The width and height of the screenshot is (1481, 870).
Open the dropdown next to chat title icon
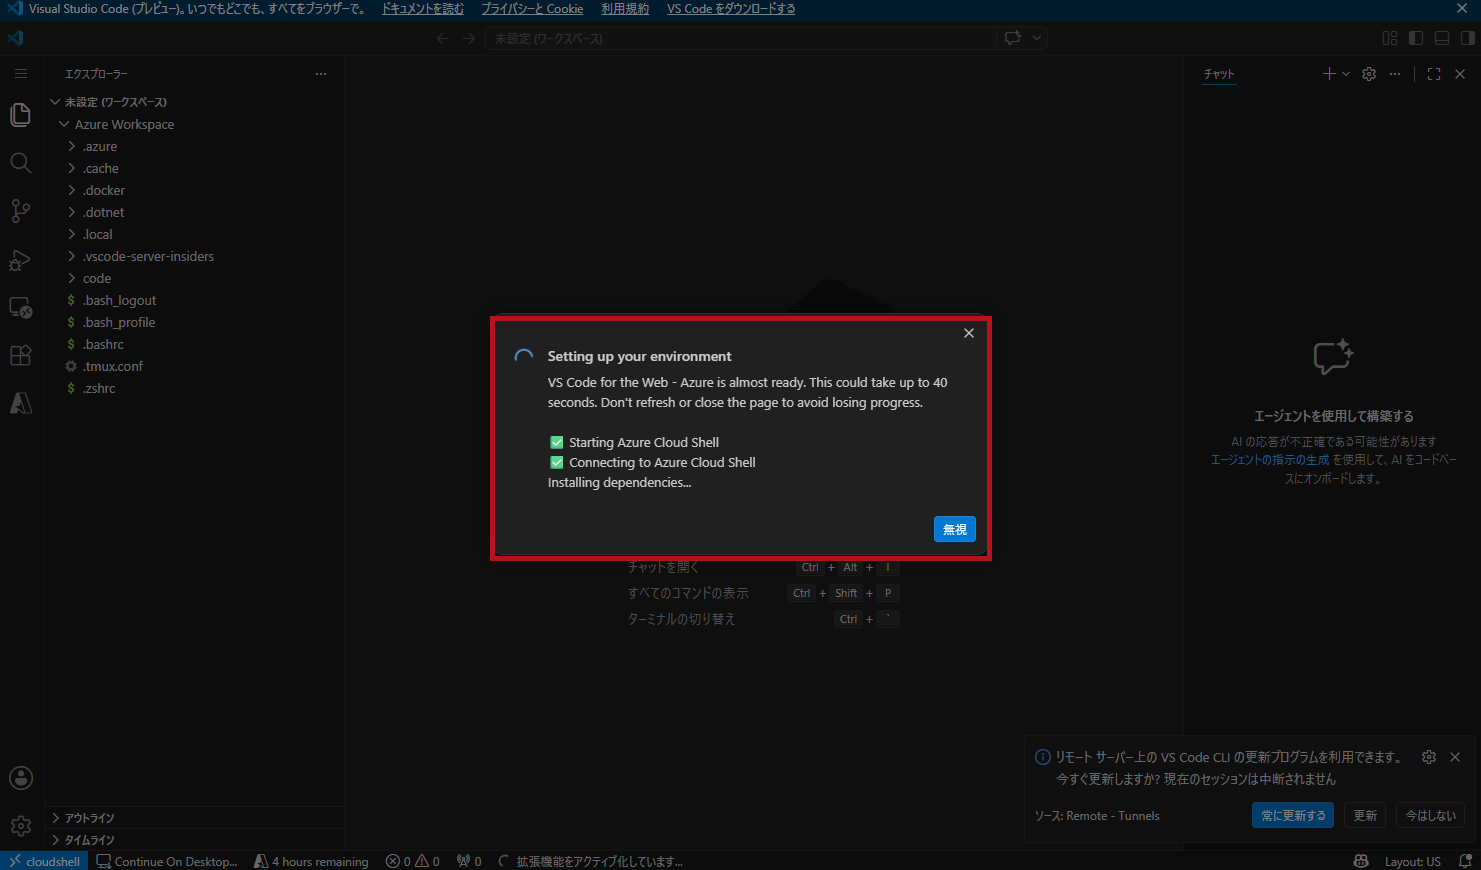pos(1037,38)
